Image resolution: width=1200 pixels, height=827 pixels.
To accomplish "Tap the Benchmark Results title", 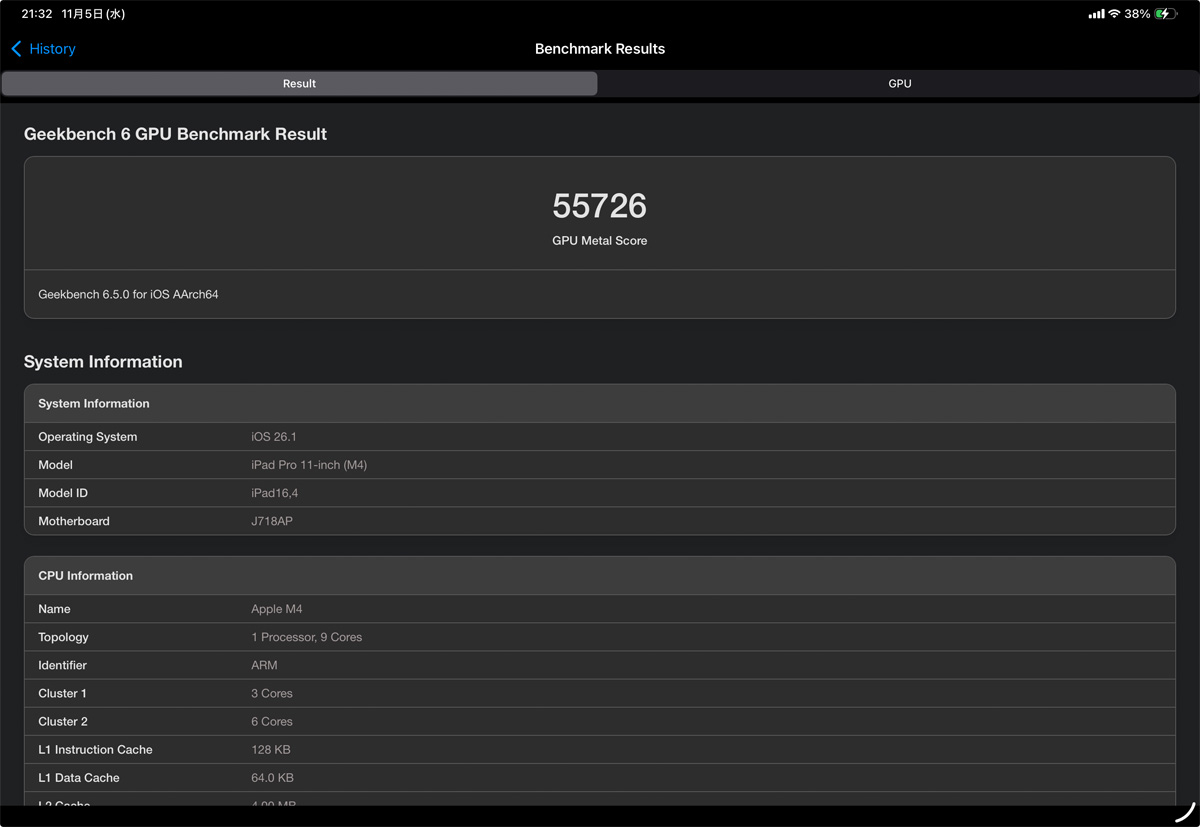I will tap(599, 49).
